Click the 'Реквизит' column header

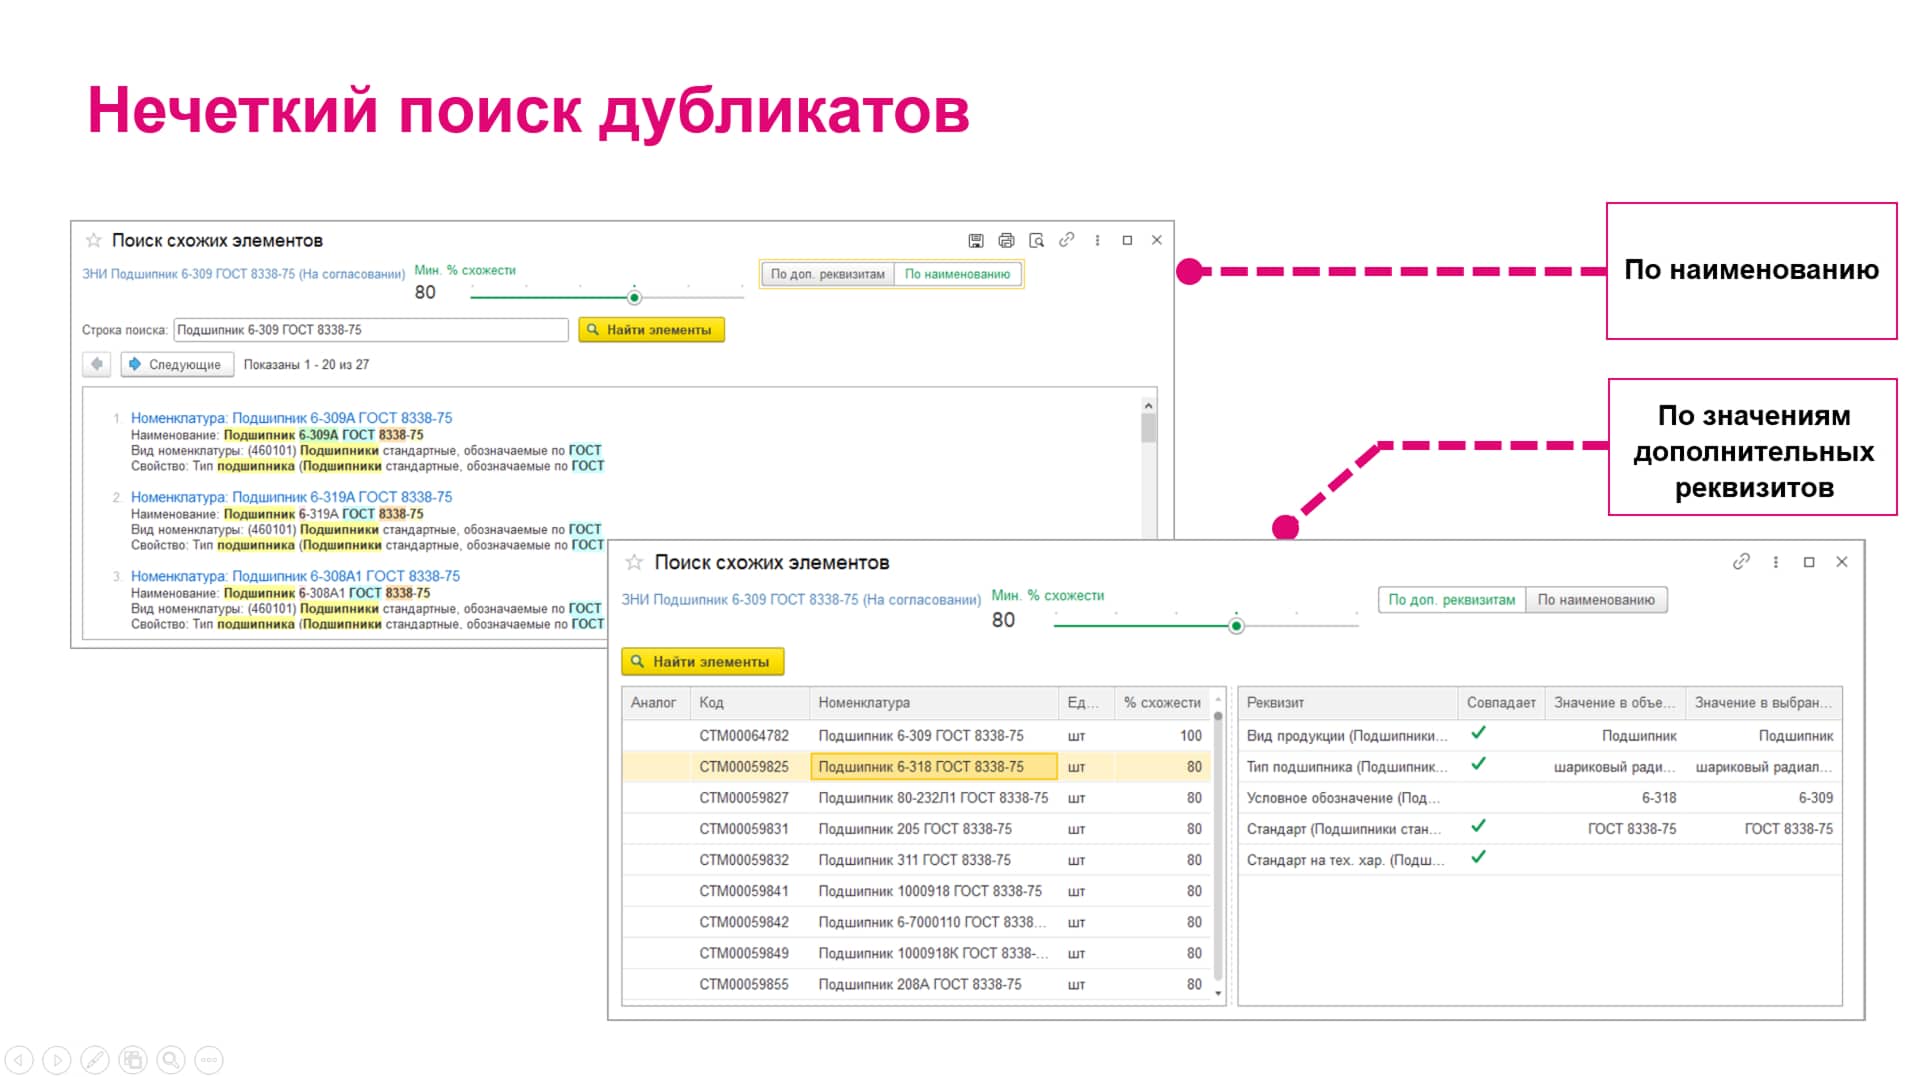click(1347, 703)
